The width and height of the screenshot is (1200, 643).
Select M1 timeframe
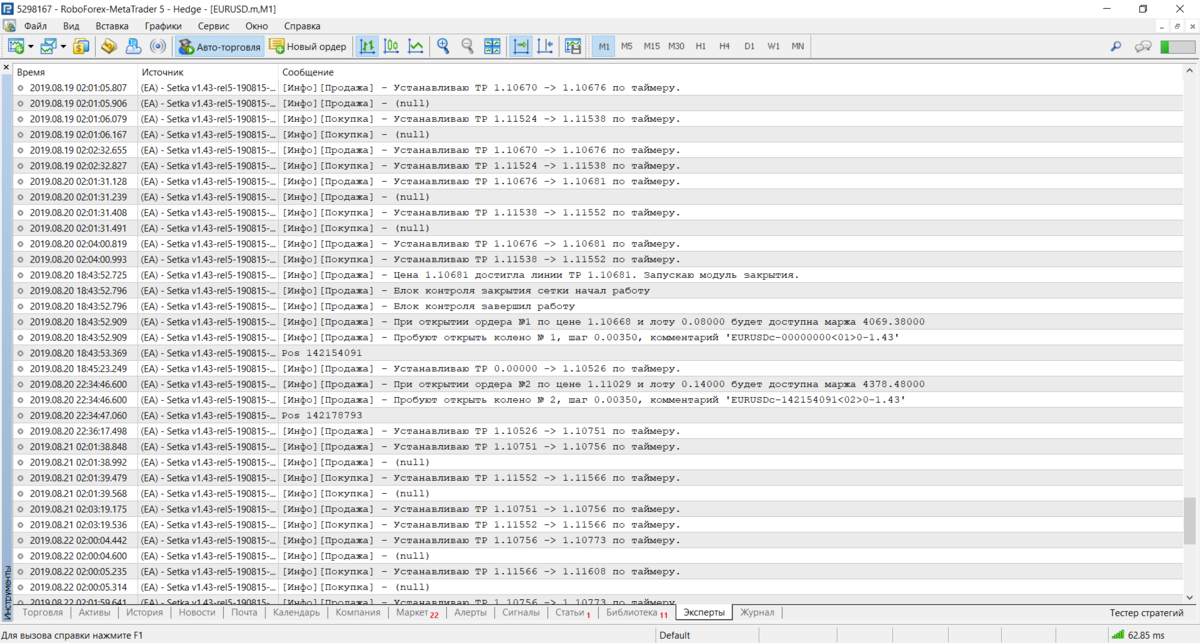point(603,46)
